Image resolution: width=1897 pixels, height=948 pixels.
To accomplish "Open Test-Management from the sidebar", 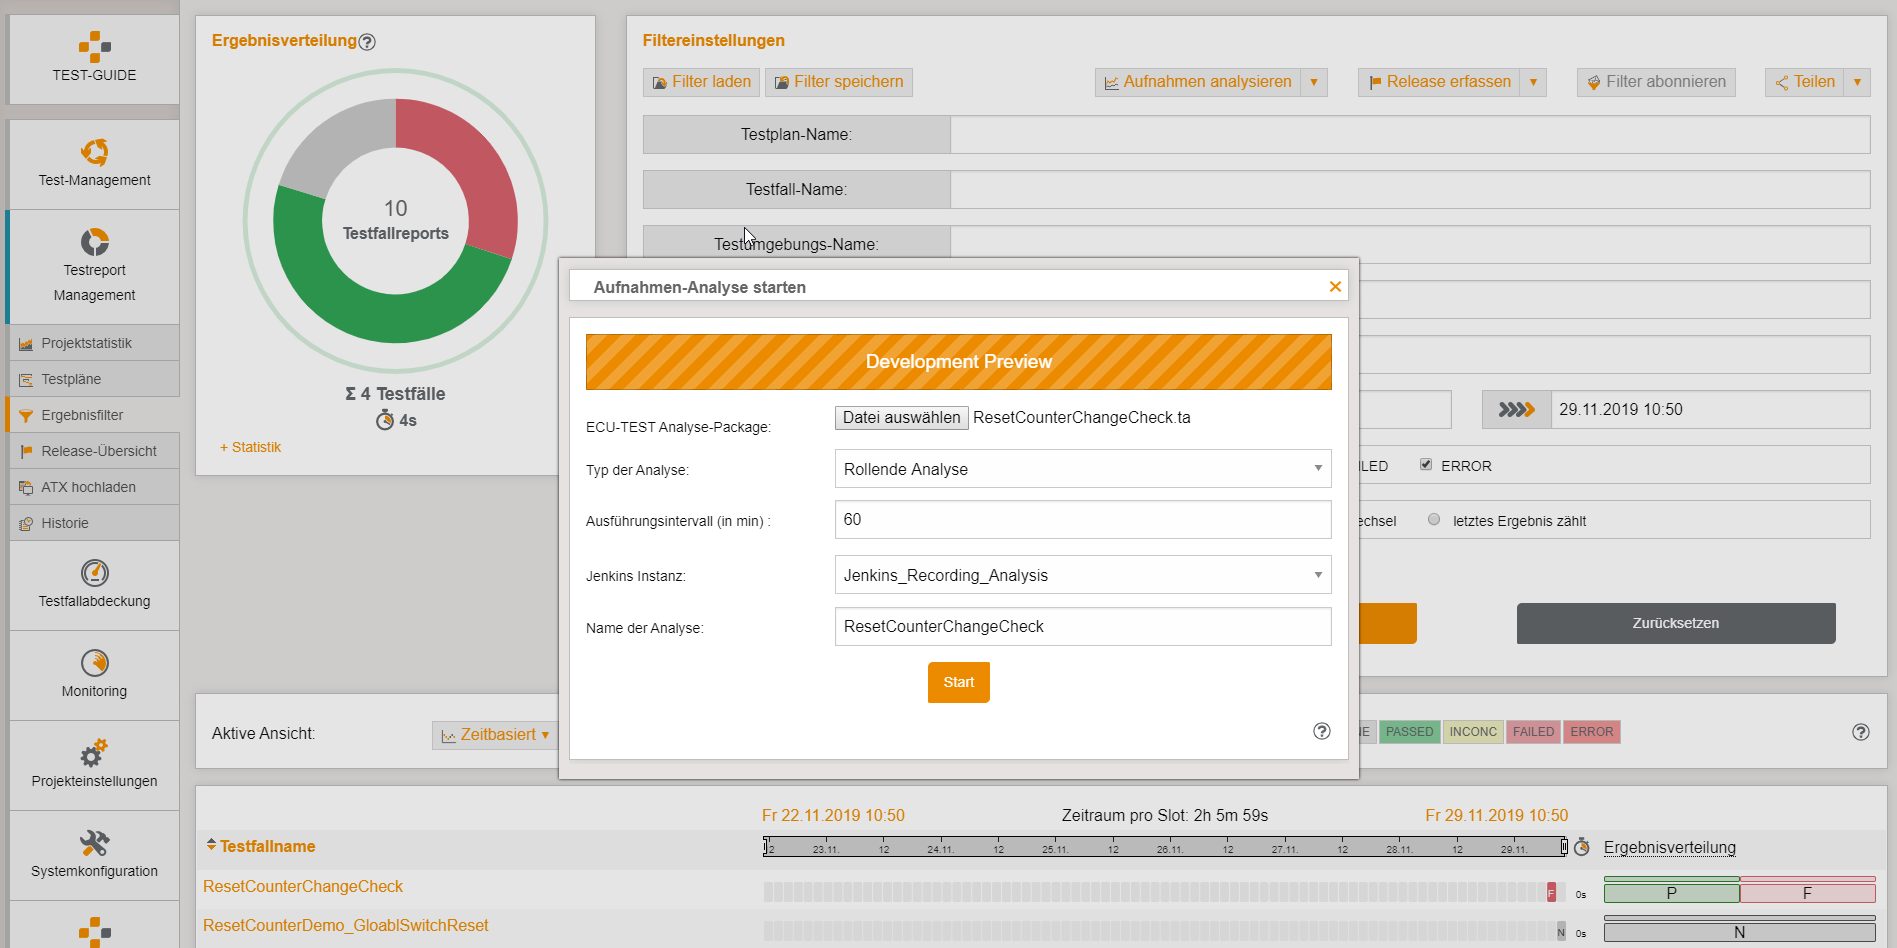I will (x=94, y=153).
